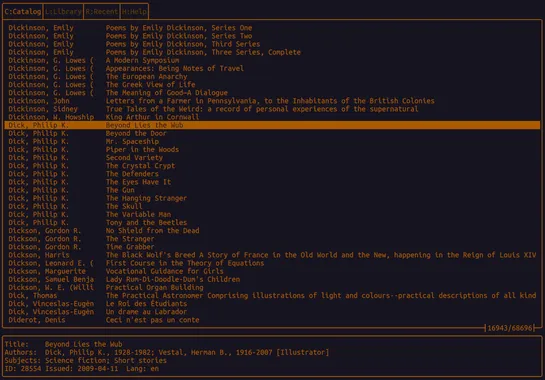Select 'The Gun' entry

point(272,190)
